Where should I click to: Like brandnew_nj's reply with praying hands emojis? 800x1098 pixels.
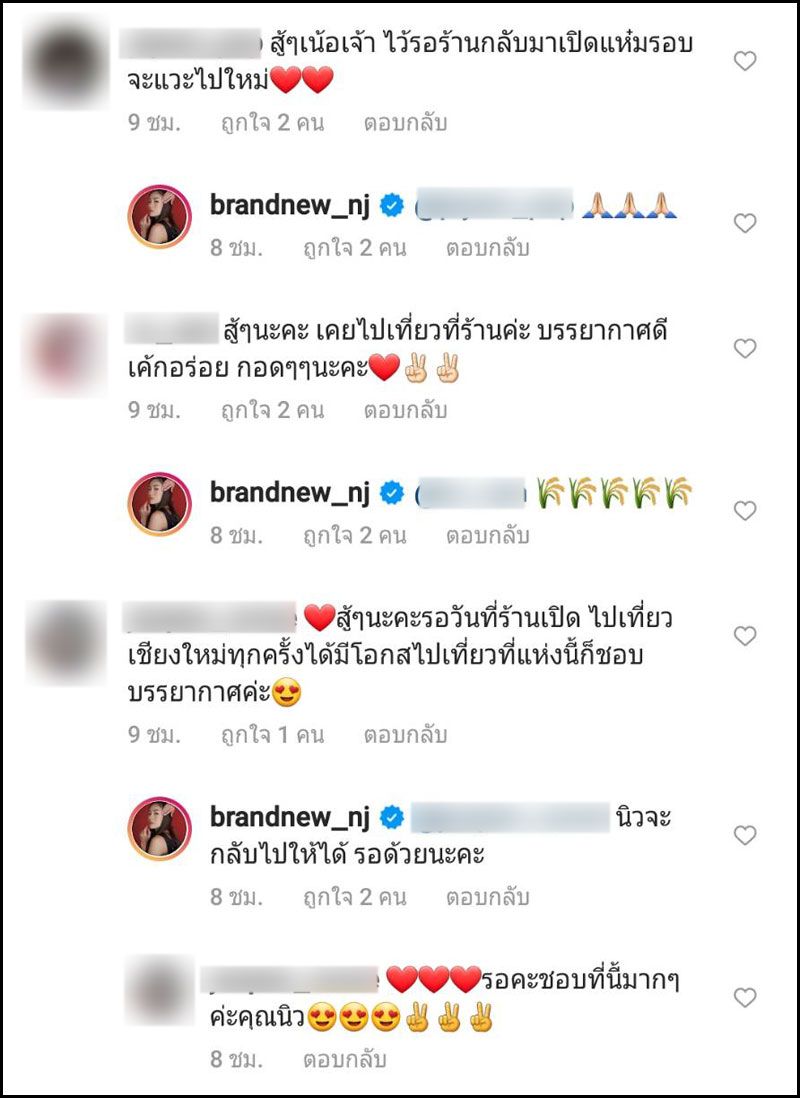coord(745,223)
